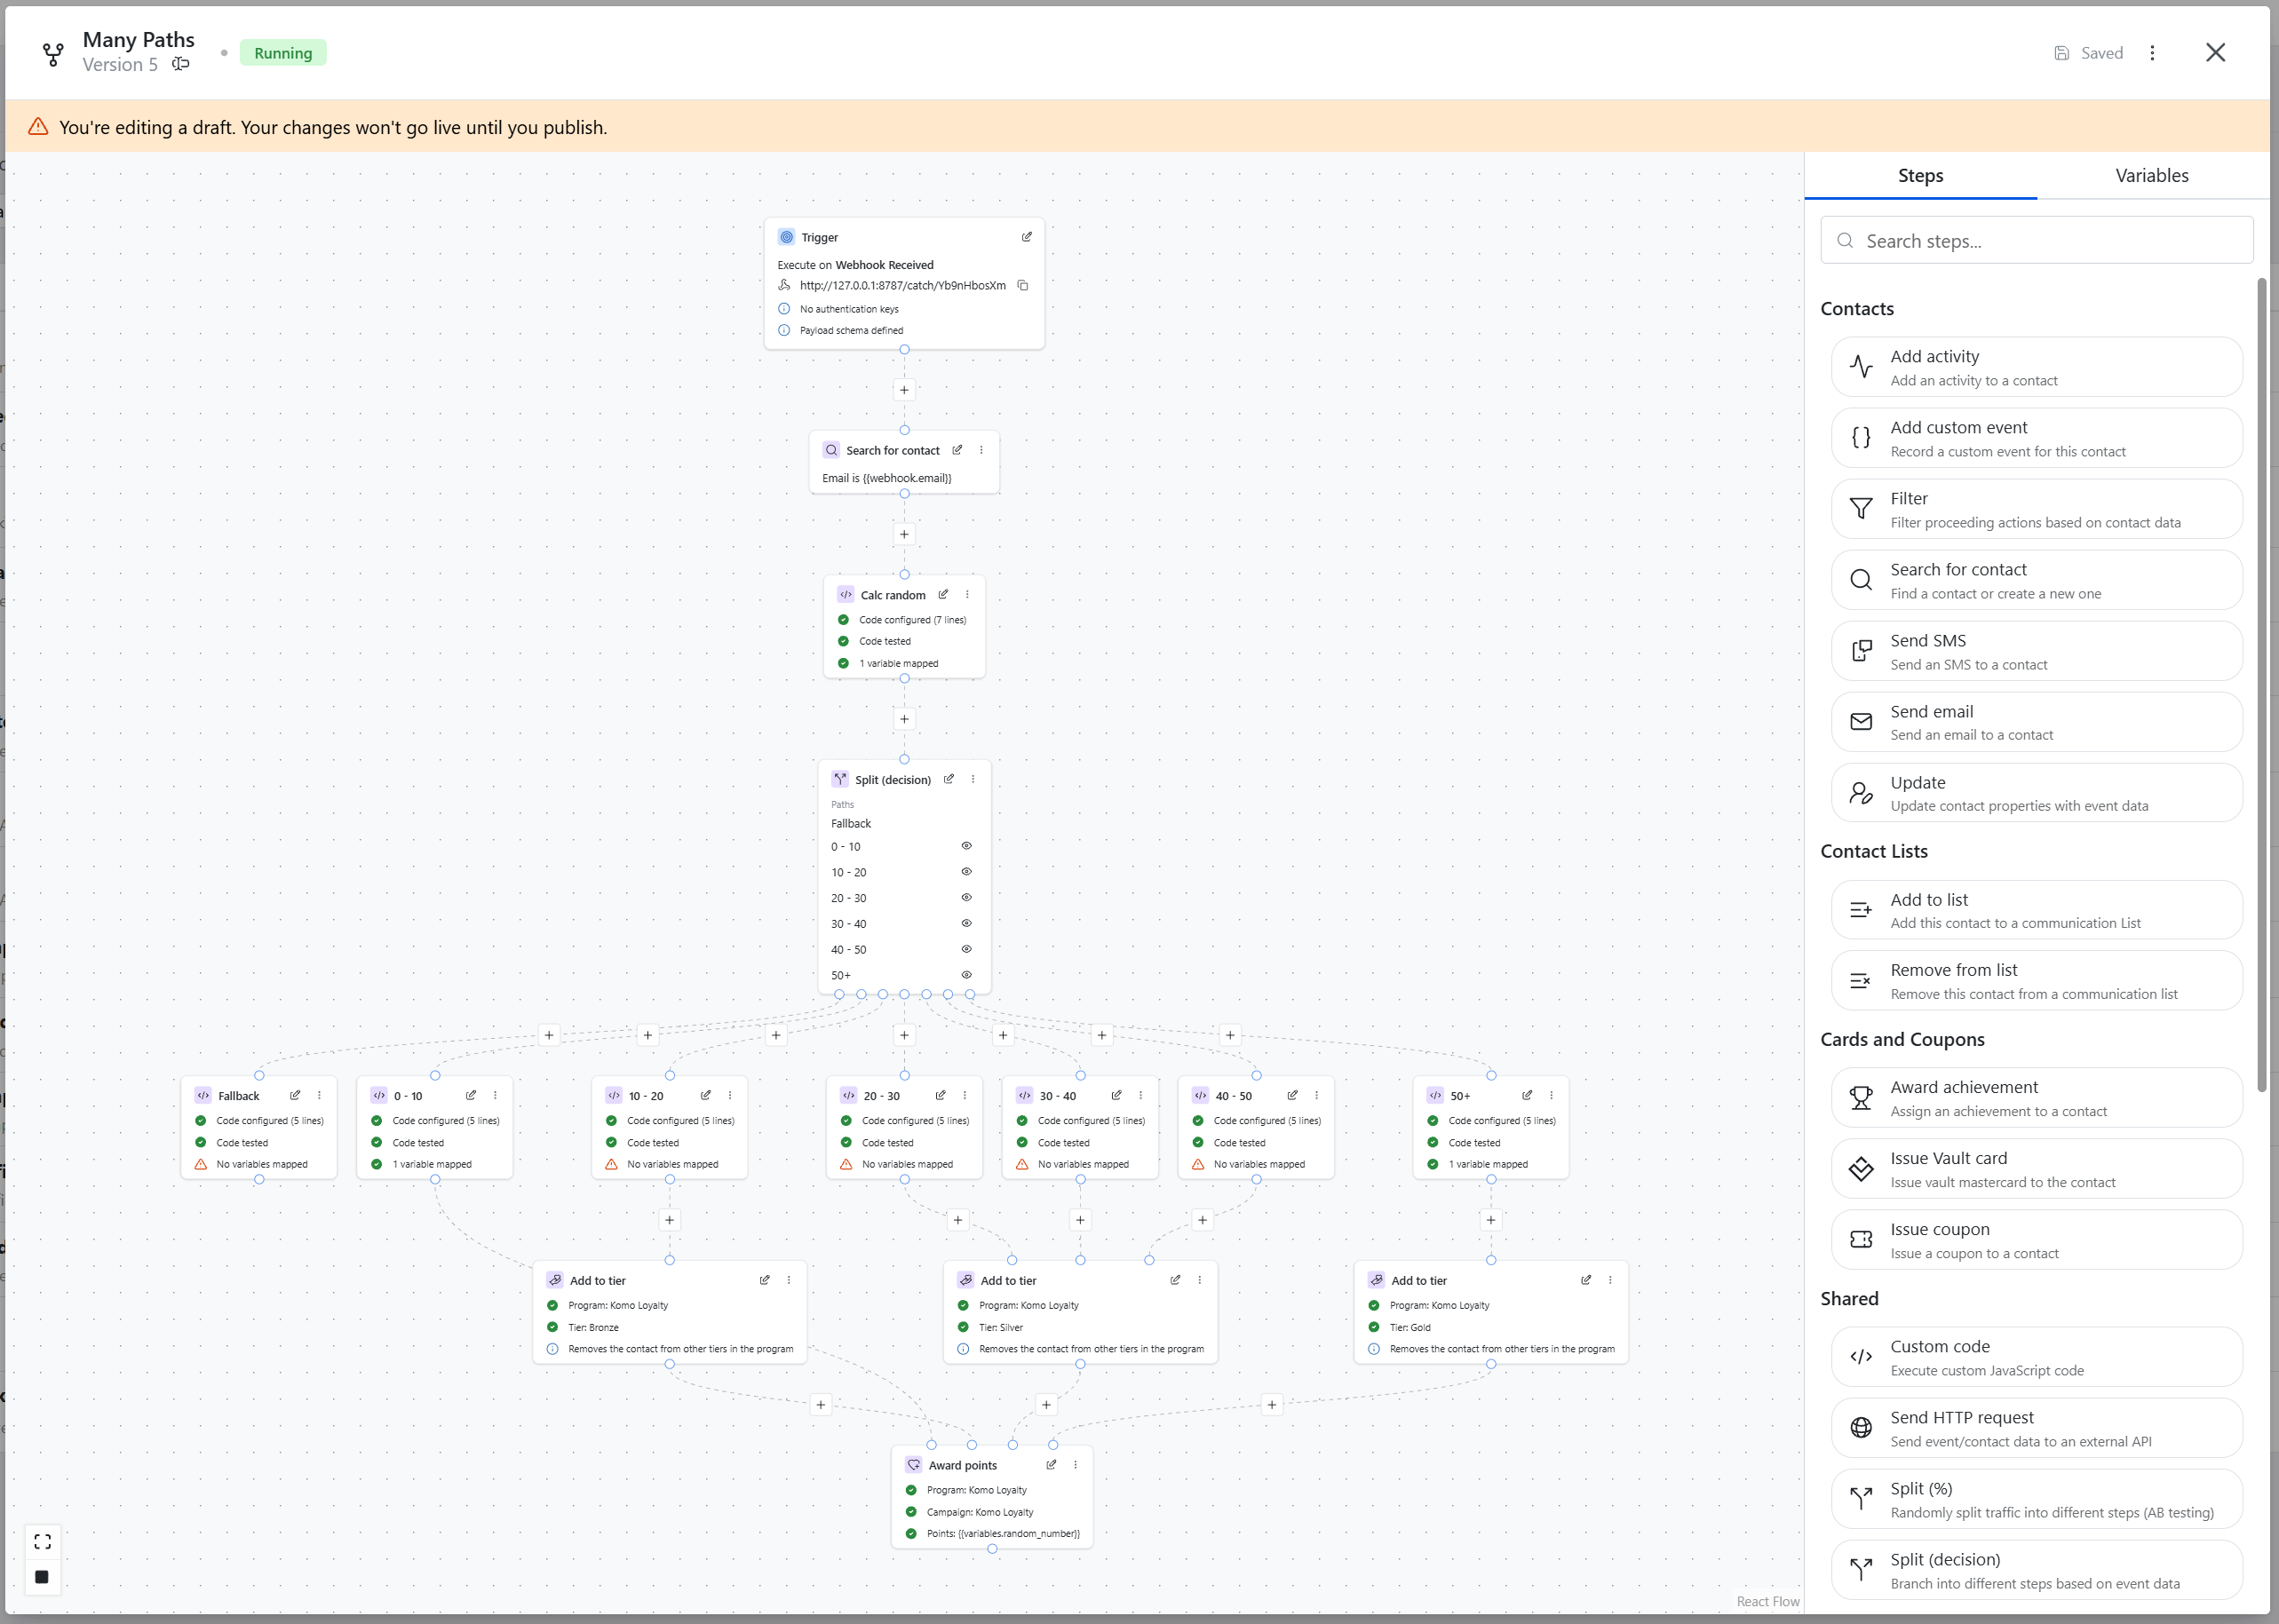
Task: Select the Add activity step
Action: (x=2036, y=367)
